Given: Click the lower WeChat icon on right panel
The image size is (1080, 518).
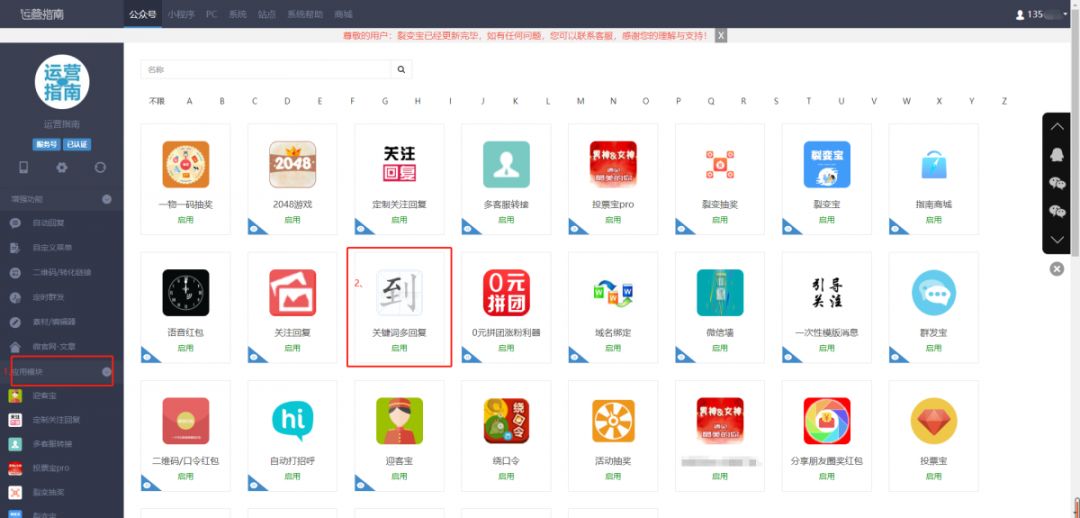Looking at the screenshot, I should [x=1057, y=211].
